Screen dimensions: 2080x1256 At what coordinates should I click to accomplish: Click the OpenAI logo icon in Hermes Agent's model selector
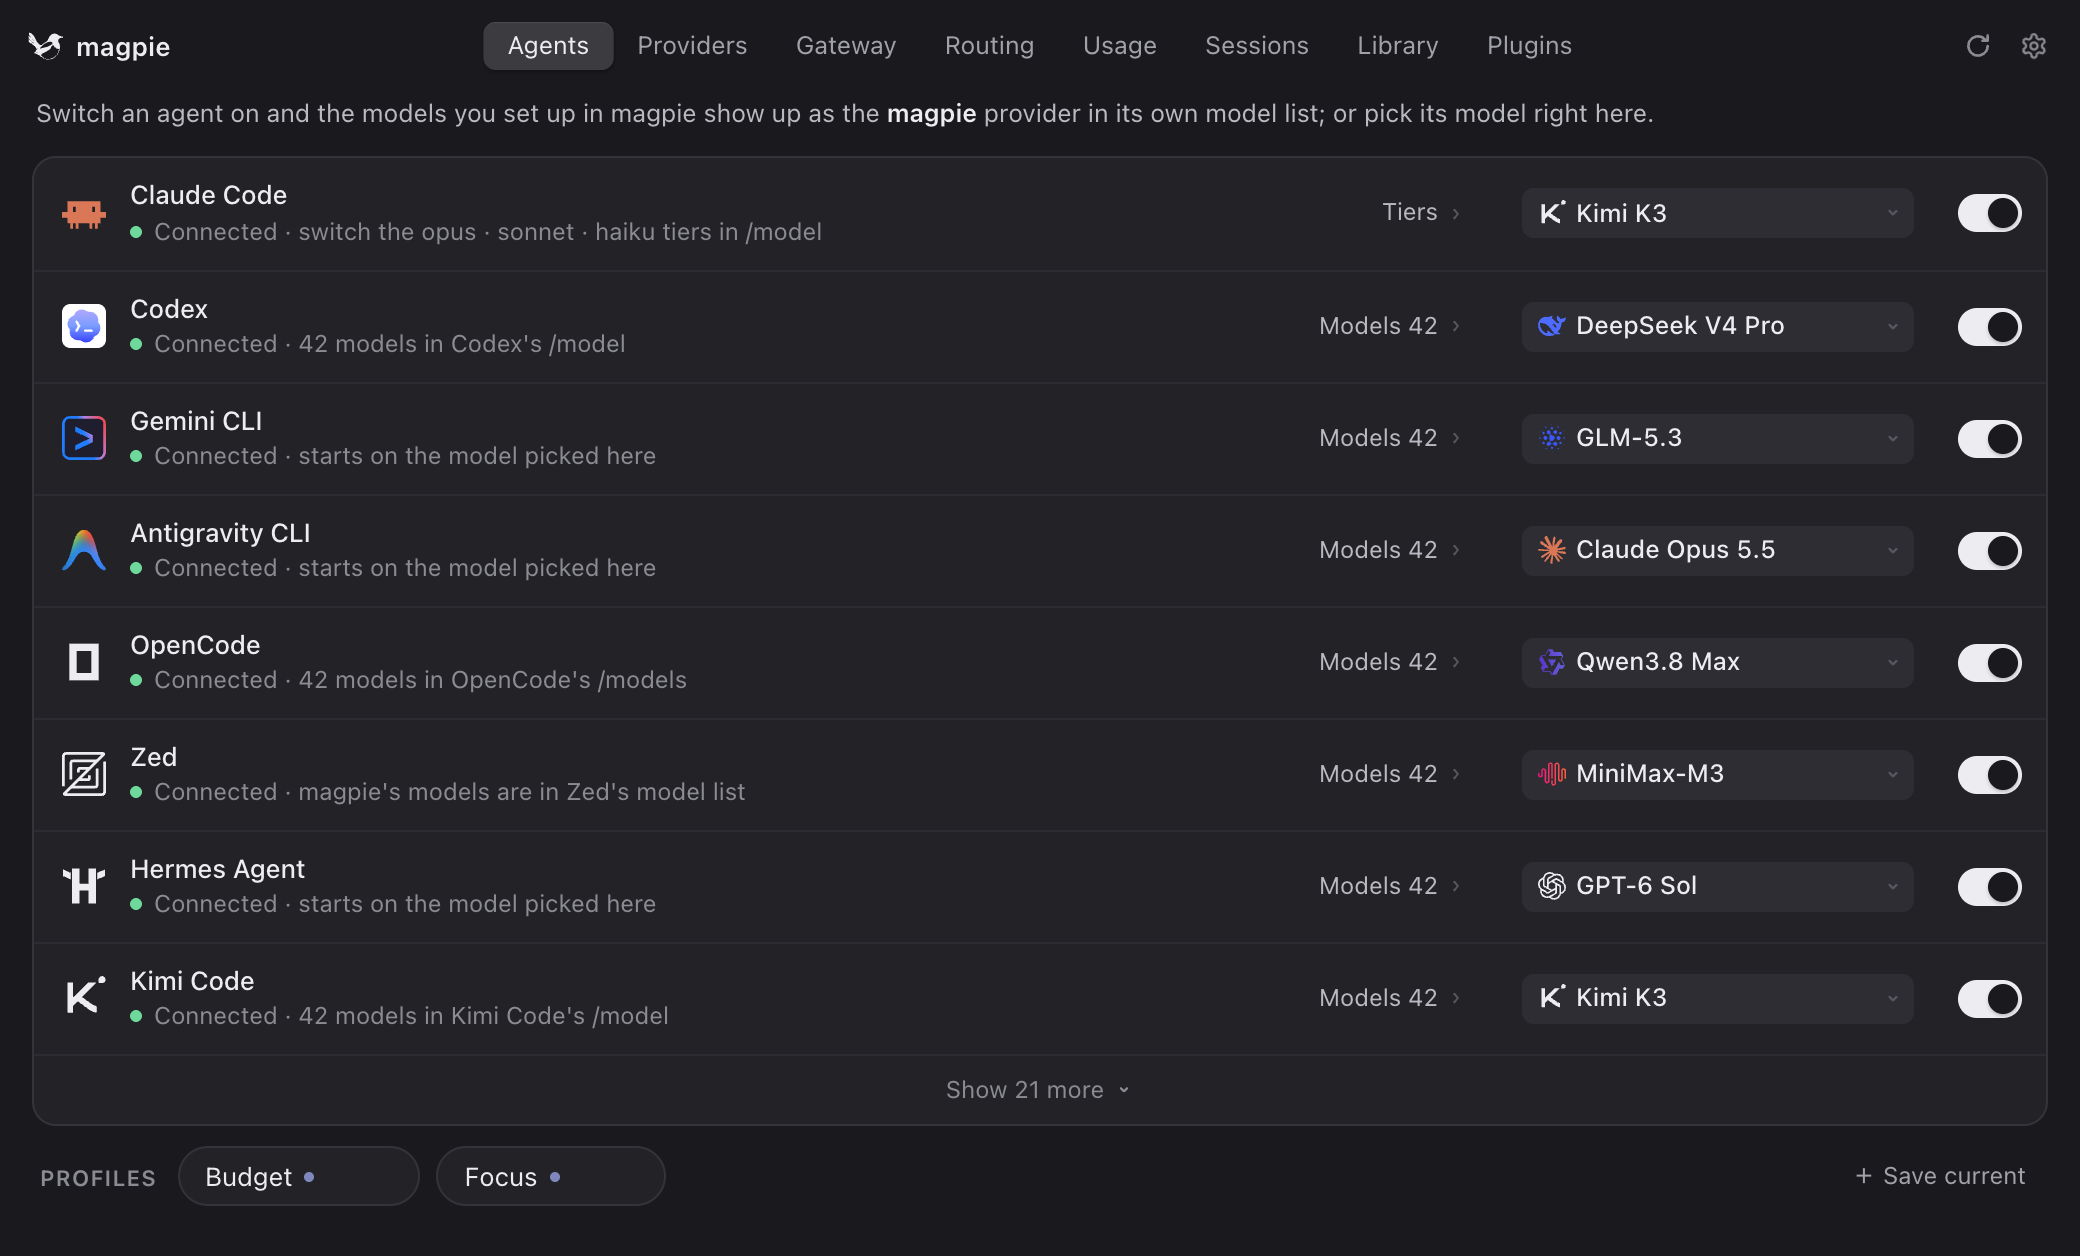tap(1551, 886)
